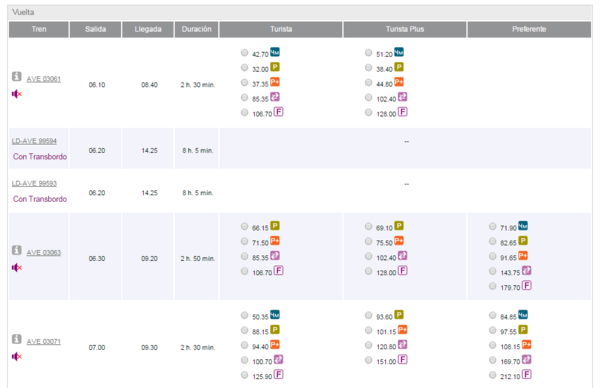Open info icon for train AVE 03071
This screenshot has width=600, height=388.
(x=16, y=339)
